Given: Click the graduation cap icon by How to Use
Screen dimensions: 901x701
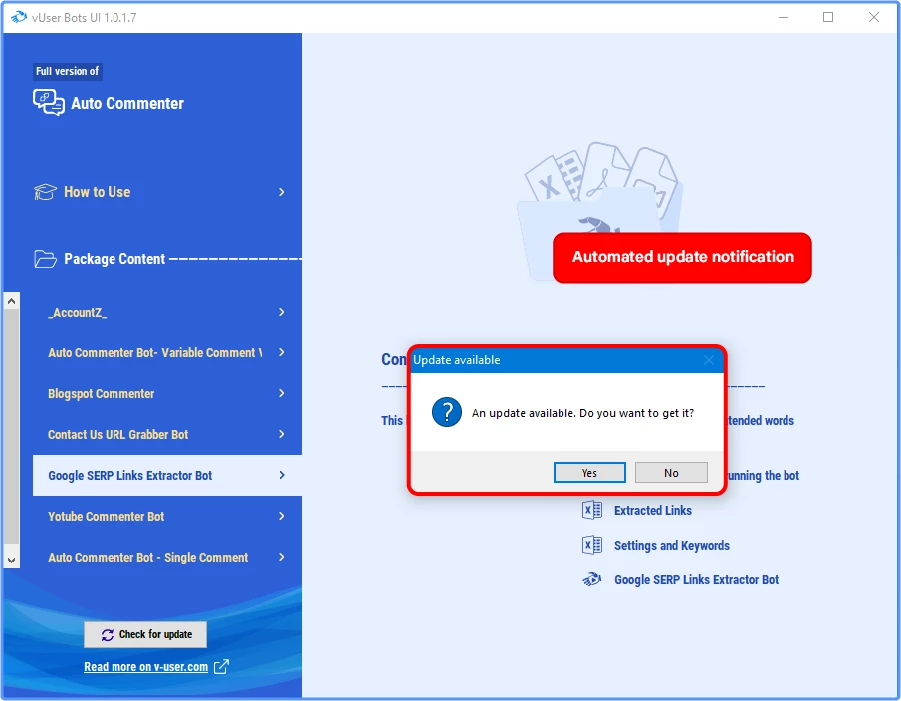Looking at the screenshot, I should (x=45, y=192).
